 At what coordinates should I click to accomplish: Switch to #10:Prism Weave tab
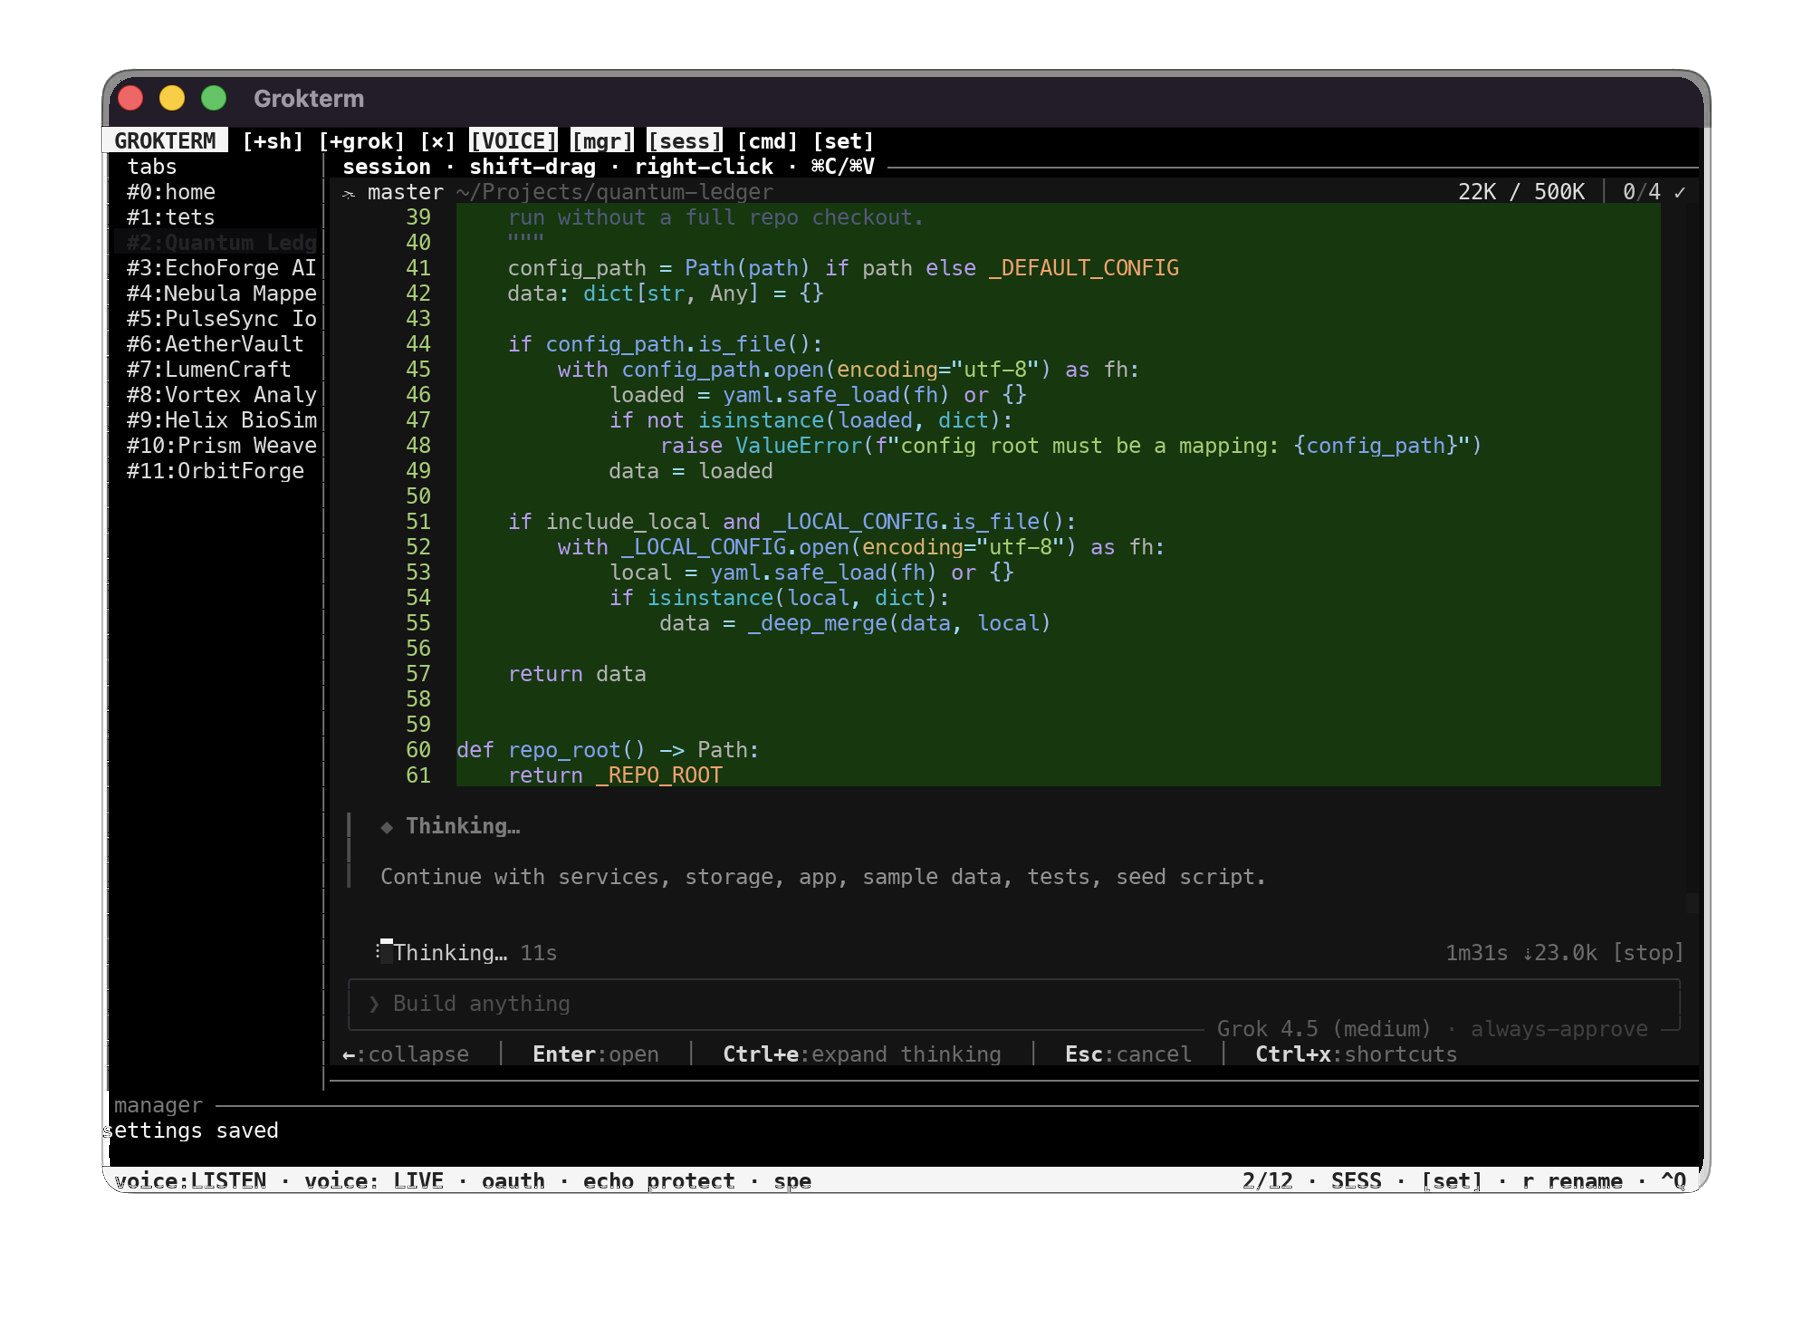click(x=221, y=446)
